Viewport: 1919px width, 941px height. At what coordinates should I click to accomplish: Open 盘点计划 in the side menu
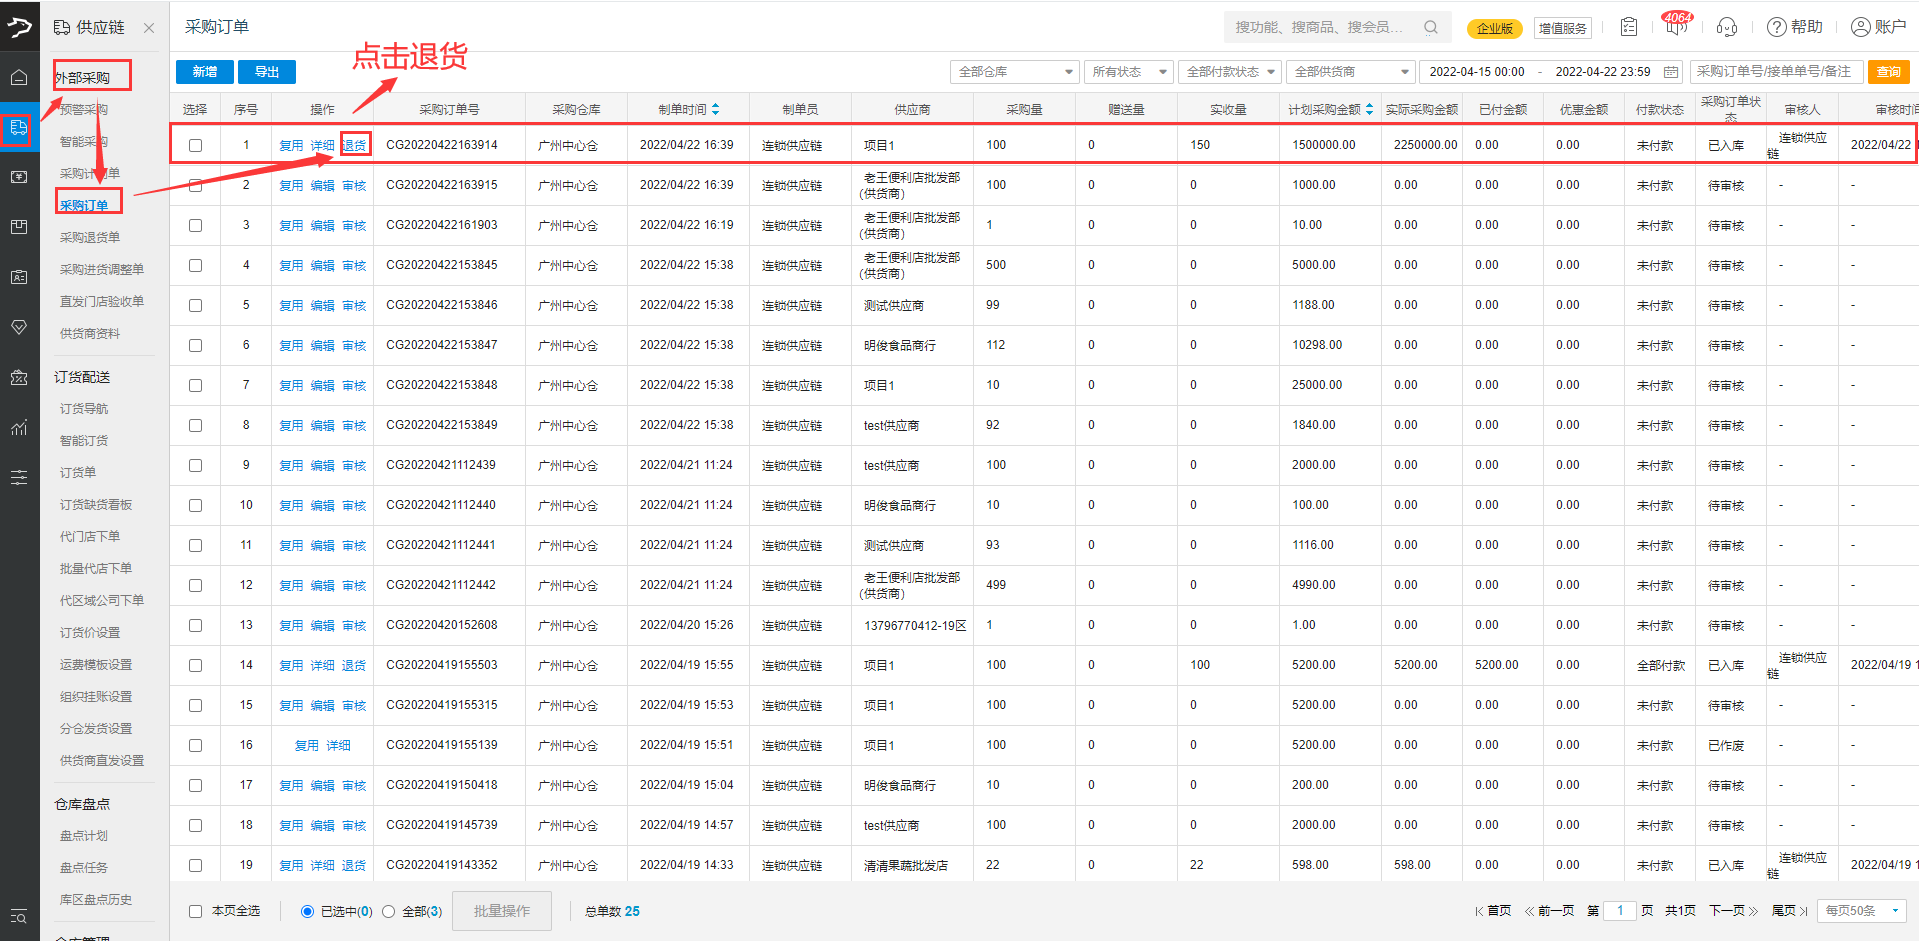coord(84,835)
